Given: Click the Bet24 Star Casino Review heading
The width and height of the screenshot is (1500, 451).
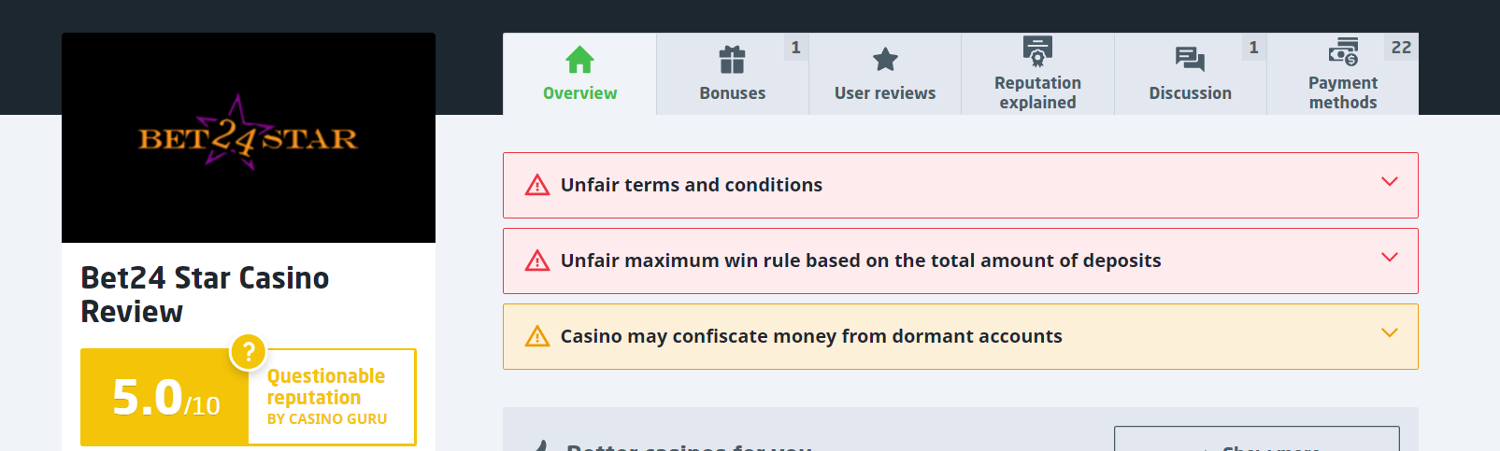Looking at the screenshot, I should 205,294.
